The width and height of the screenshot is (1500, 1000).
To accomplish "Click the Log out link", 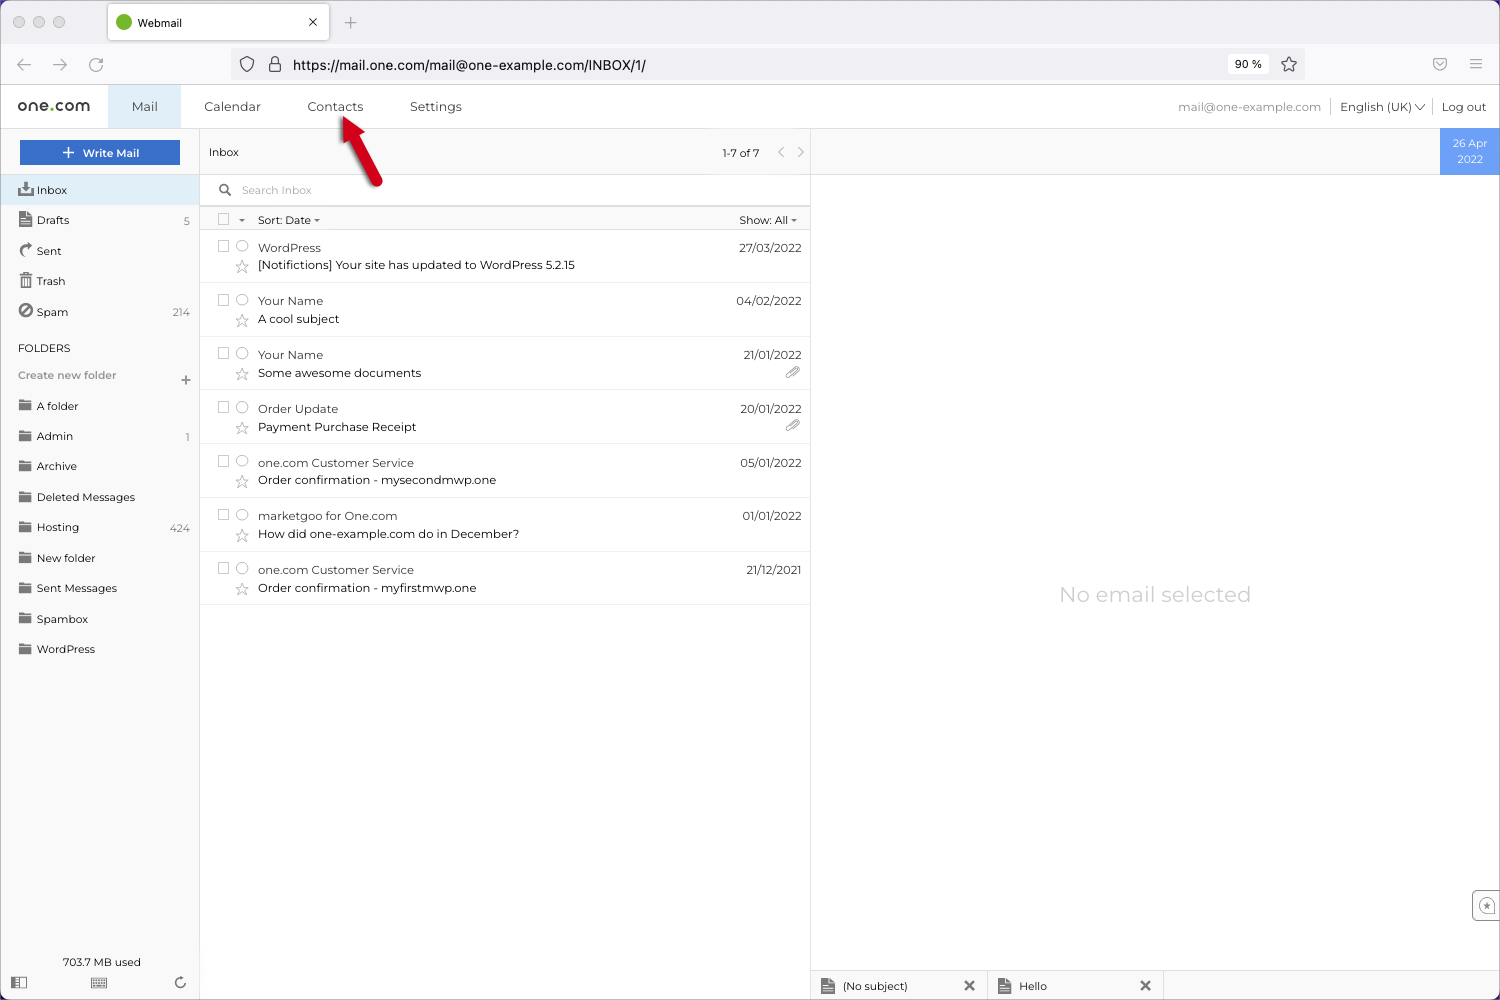I will click(x=1463, y=106).
